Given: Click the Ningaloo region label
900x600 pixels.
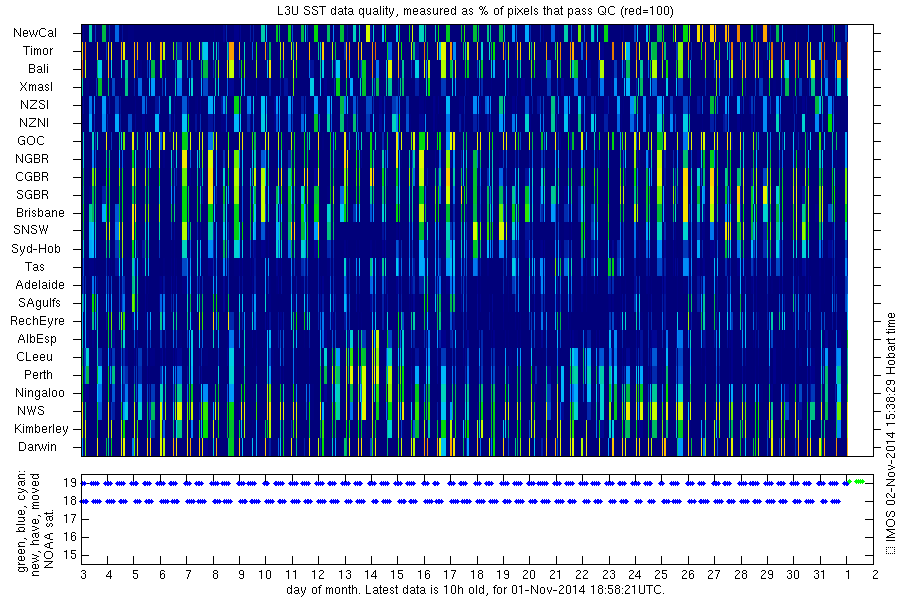Looking at the screenshot, I should (40, 393).
